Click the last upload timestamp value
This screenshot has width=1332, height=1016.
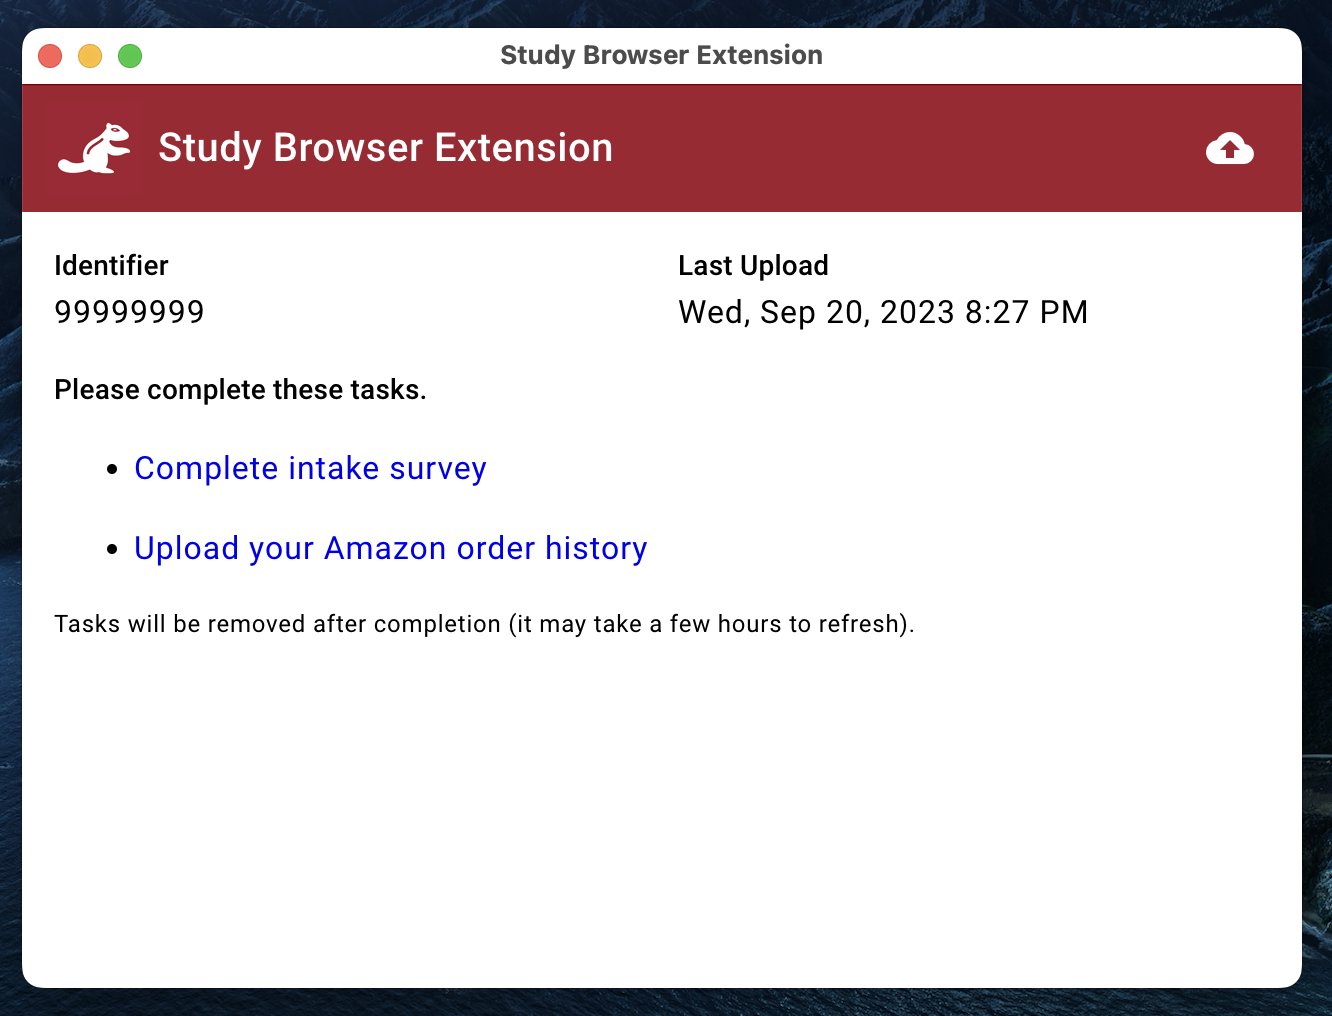(x=882, y=312)
